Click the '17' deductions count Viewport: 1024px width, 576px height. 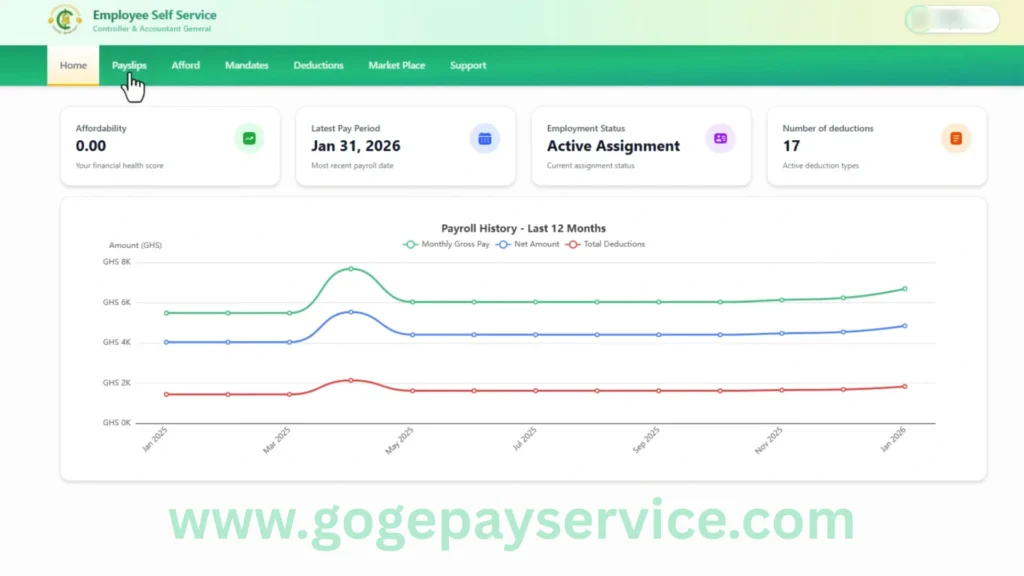point(791,146)
